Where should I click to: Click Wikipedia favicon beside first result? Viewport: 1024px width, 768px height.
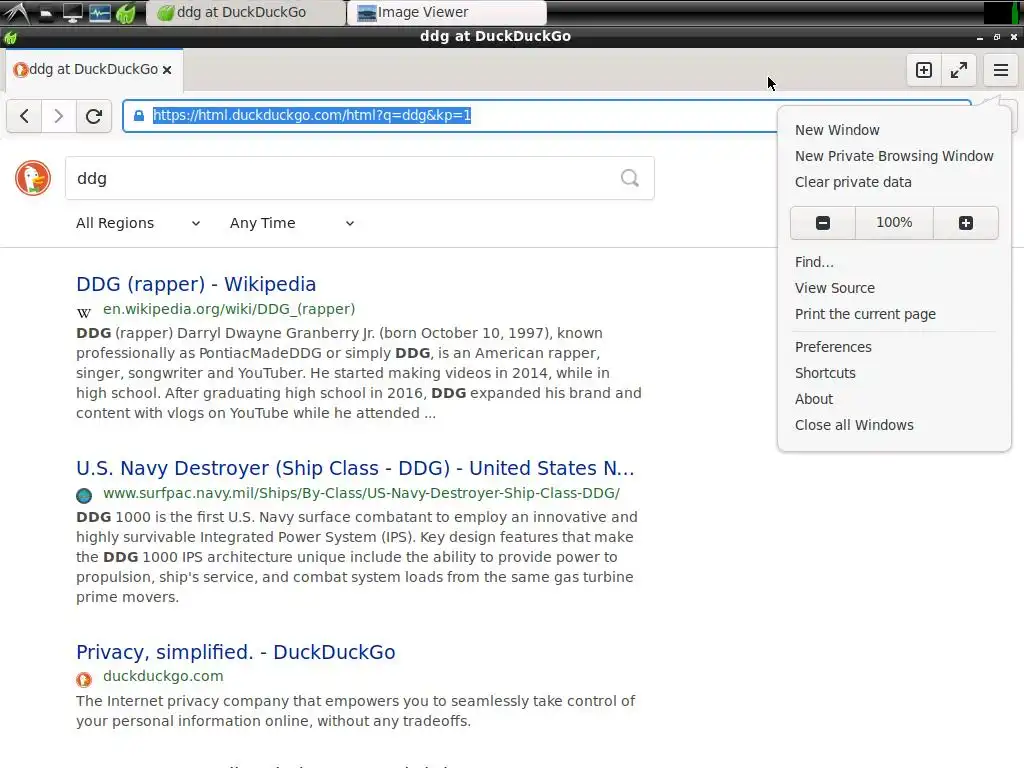pos(84,312)
